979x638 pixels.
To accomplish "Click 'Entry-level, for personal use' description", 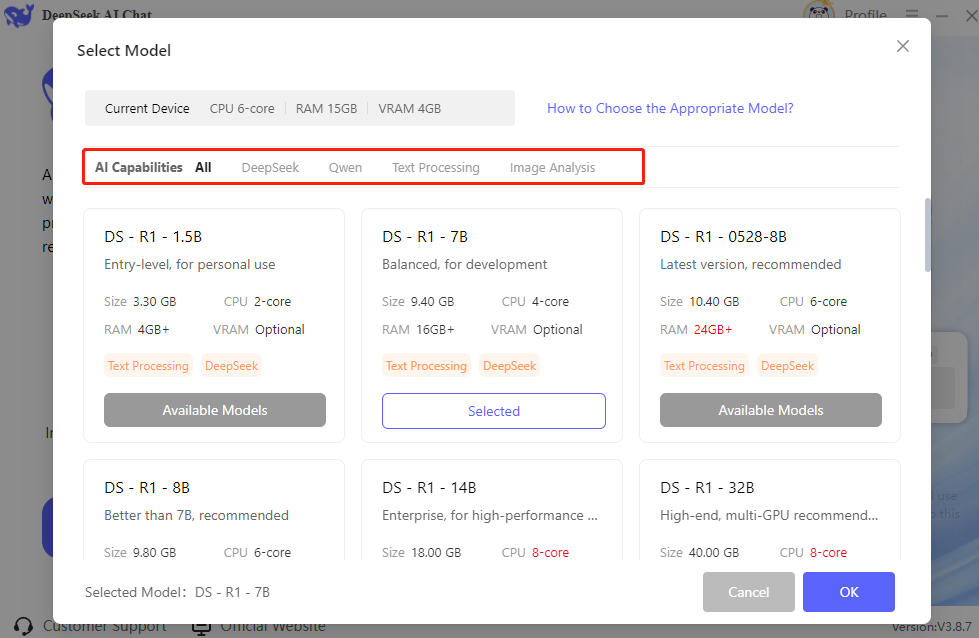I will coord(190,264).
